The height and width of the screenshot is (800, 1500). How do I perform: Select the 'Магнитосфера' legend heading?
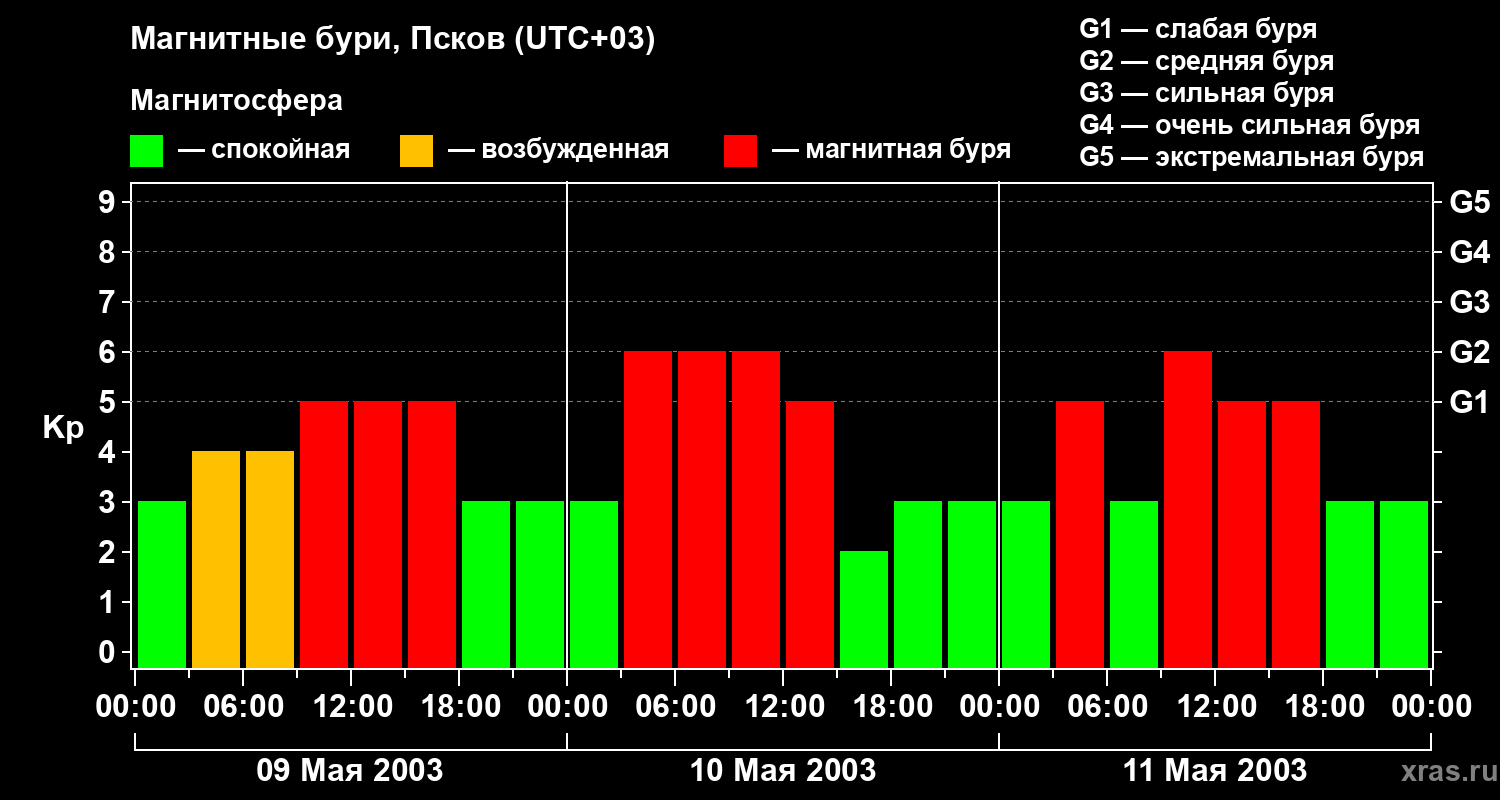coord(236,101)
